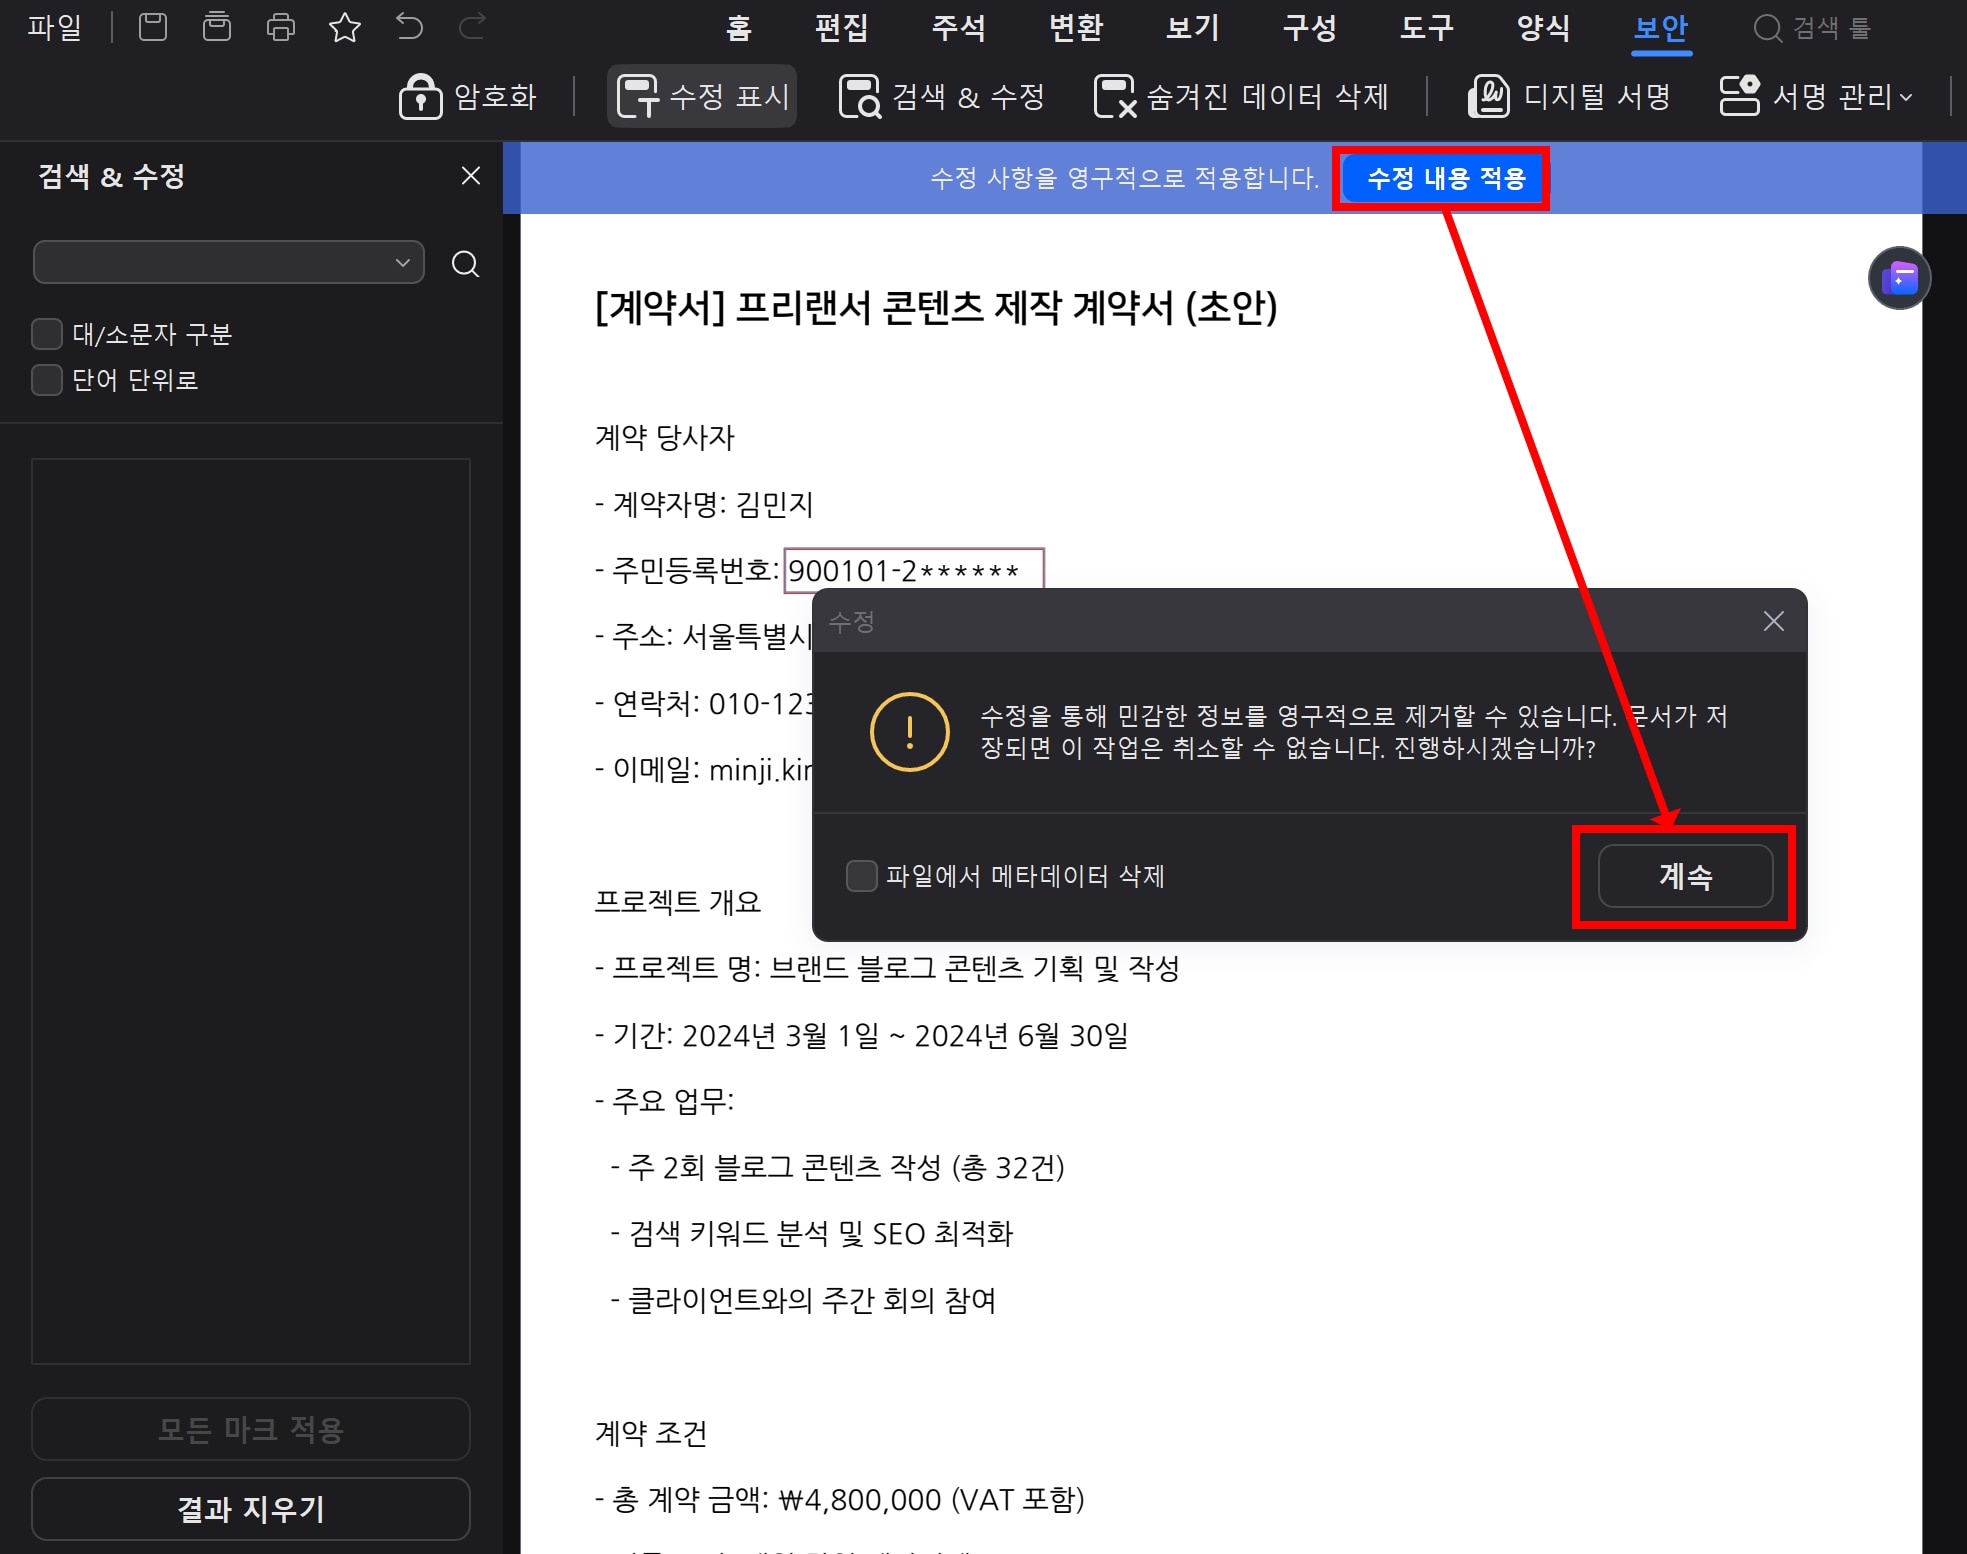Open the search term combo box

coord(229,263)
